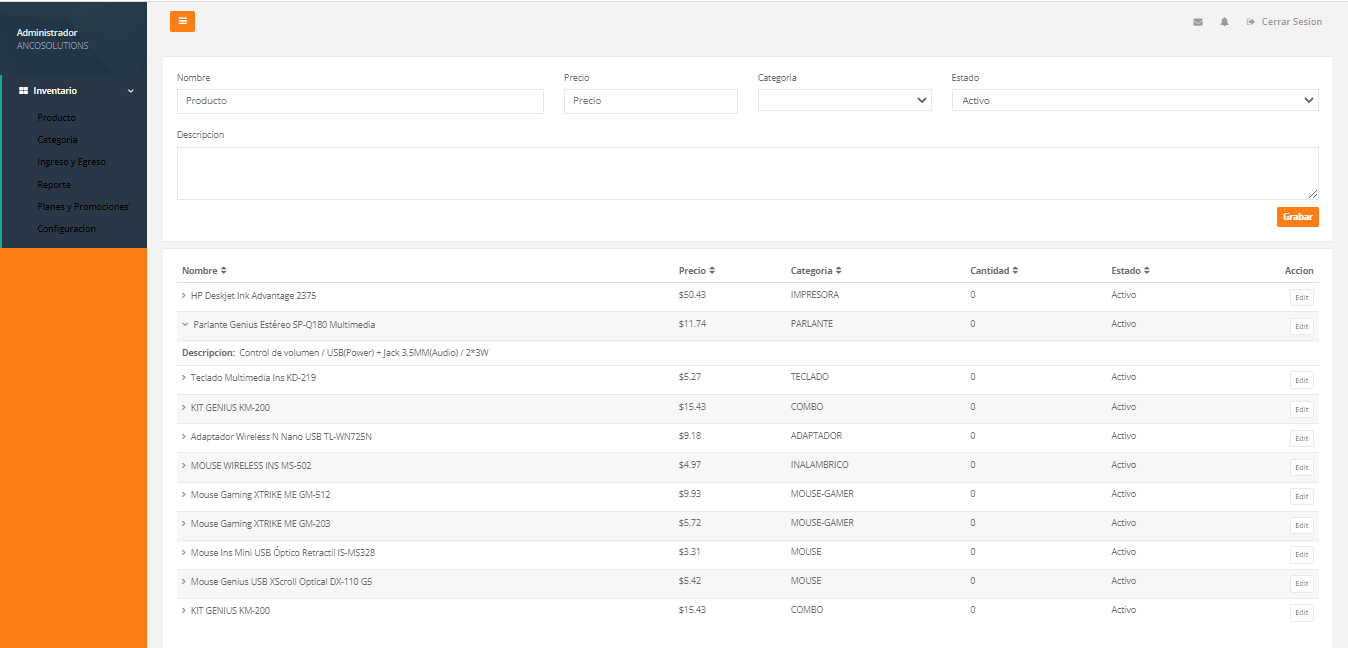The height and width of the screenshot is (648, 1348).
Task: Sort the table by Precio column
Action: 696,271
